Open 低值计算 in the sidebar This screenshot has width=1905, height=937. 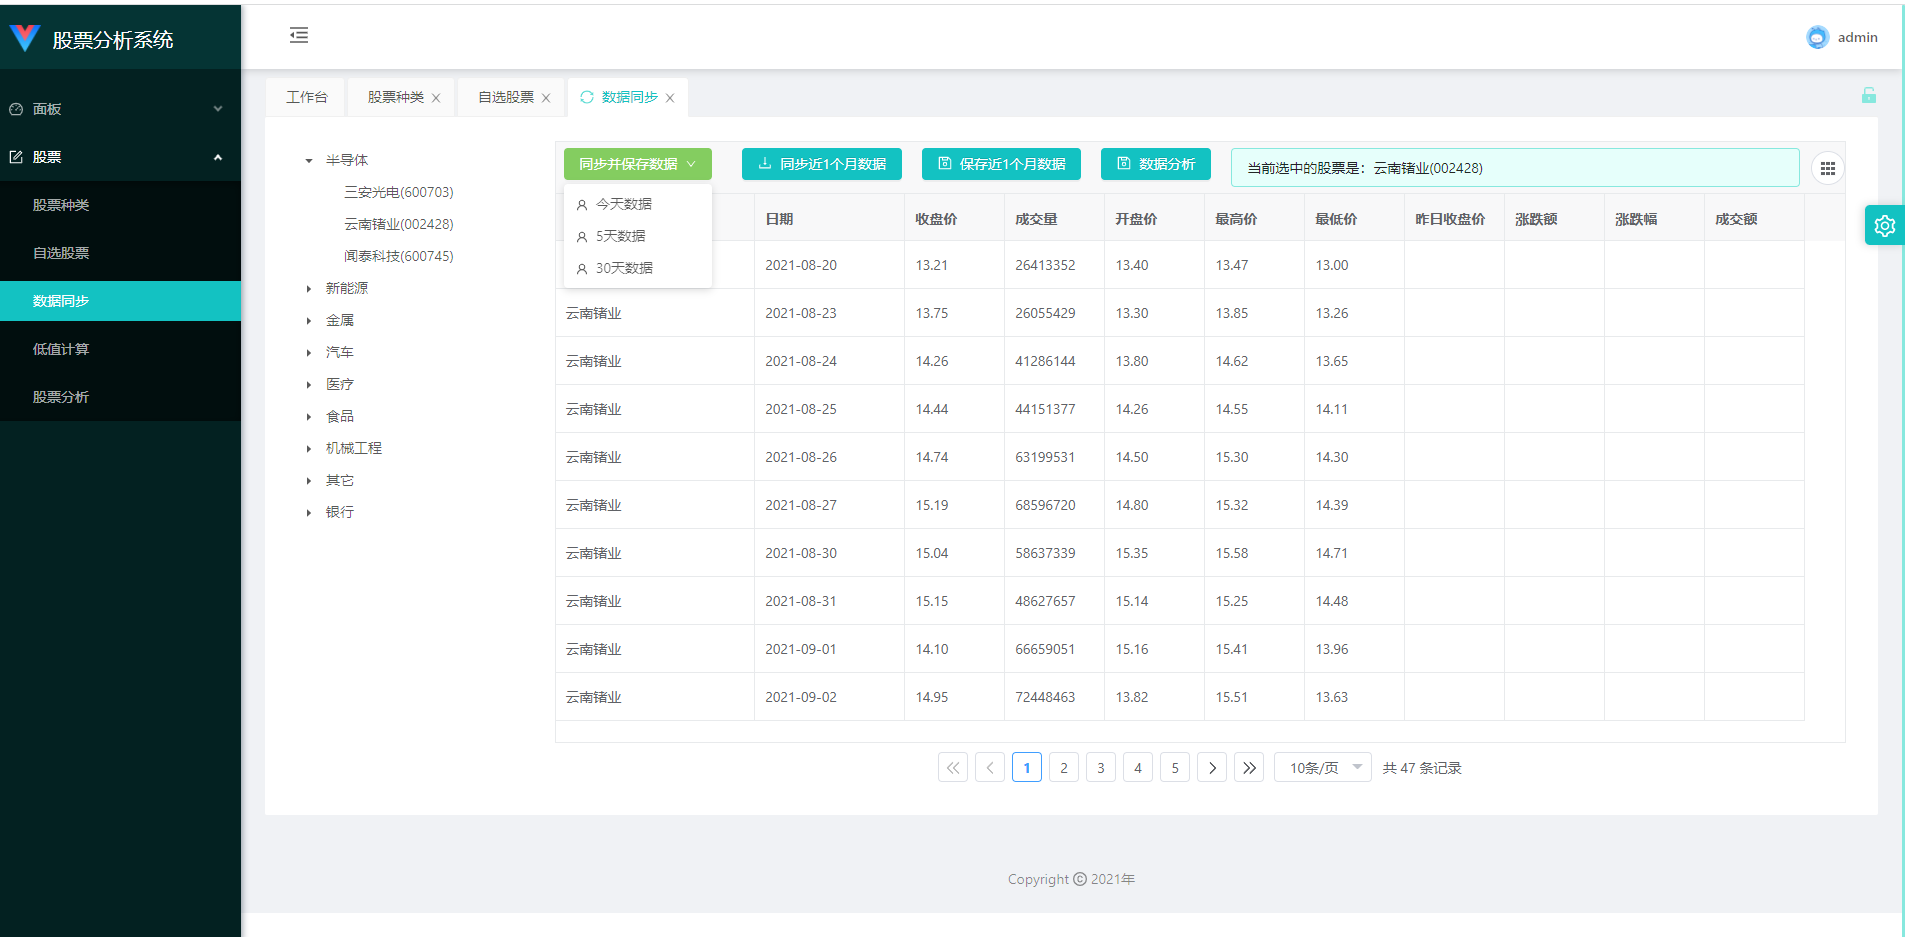coord(120,349)
